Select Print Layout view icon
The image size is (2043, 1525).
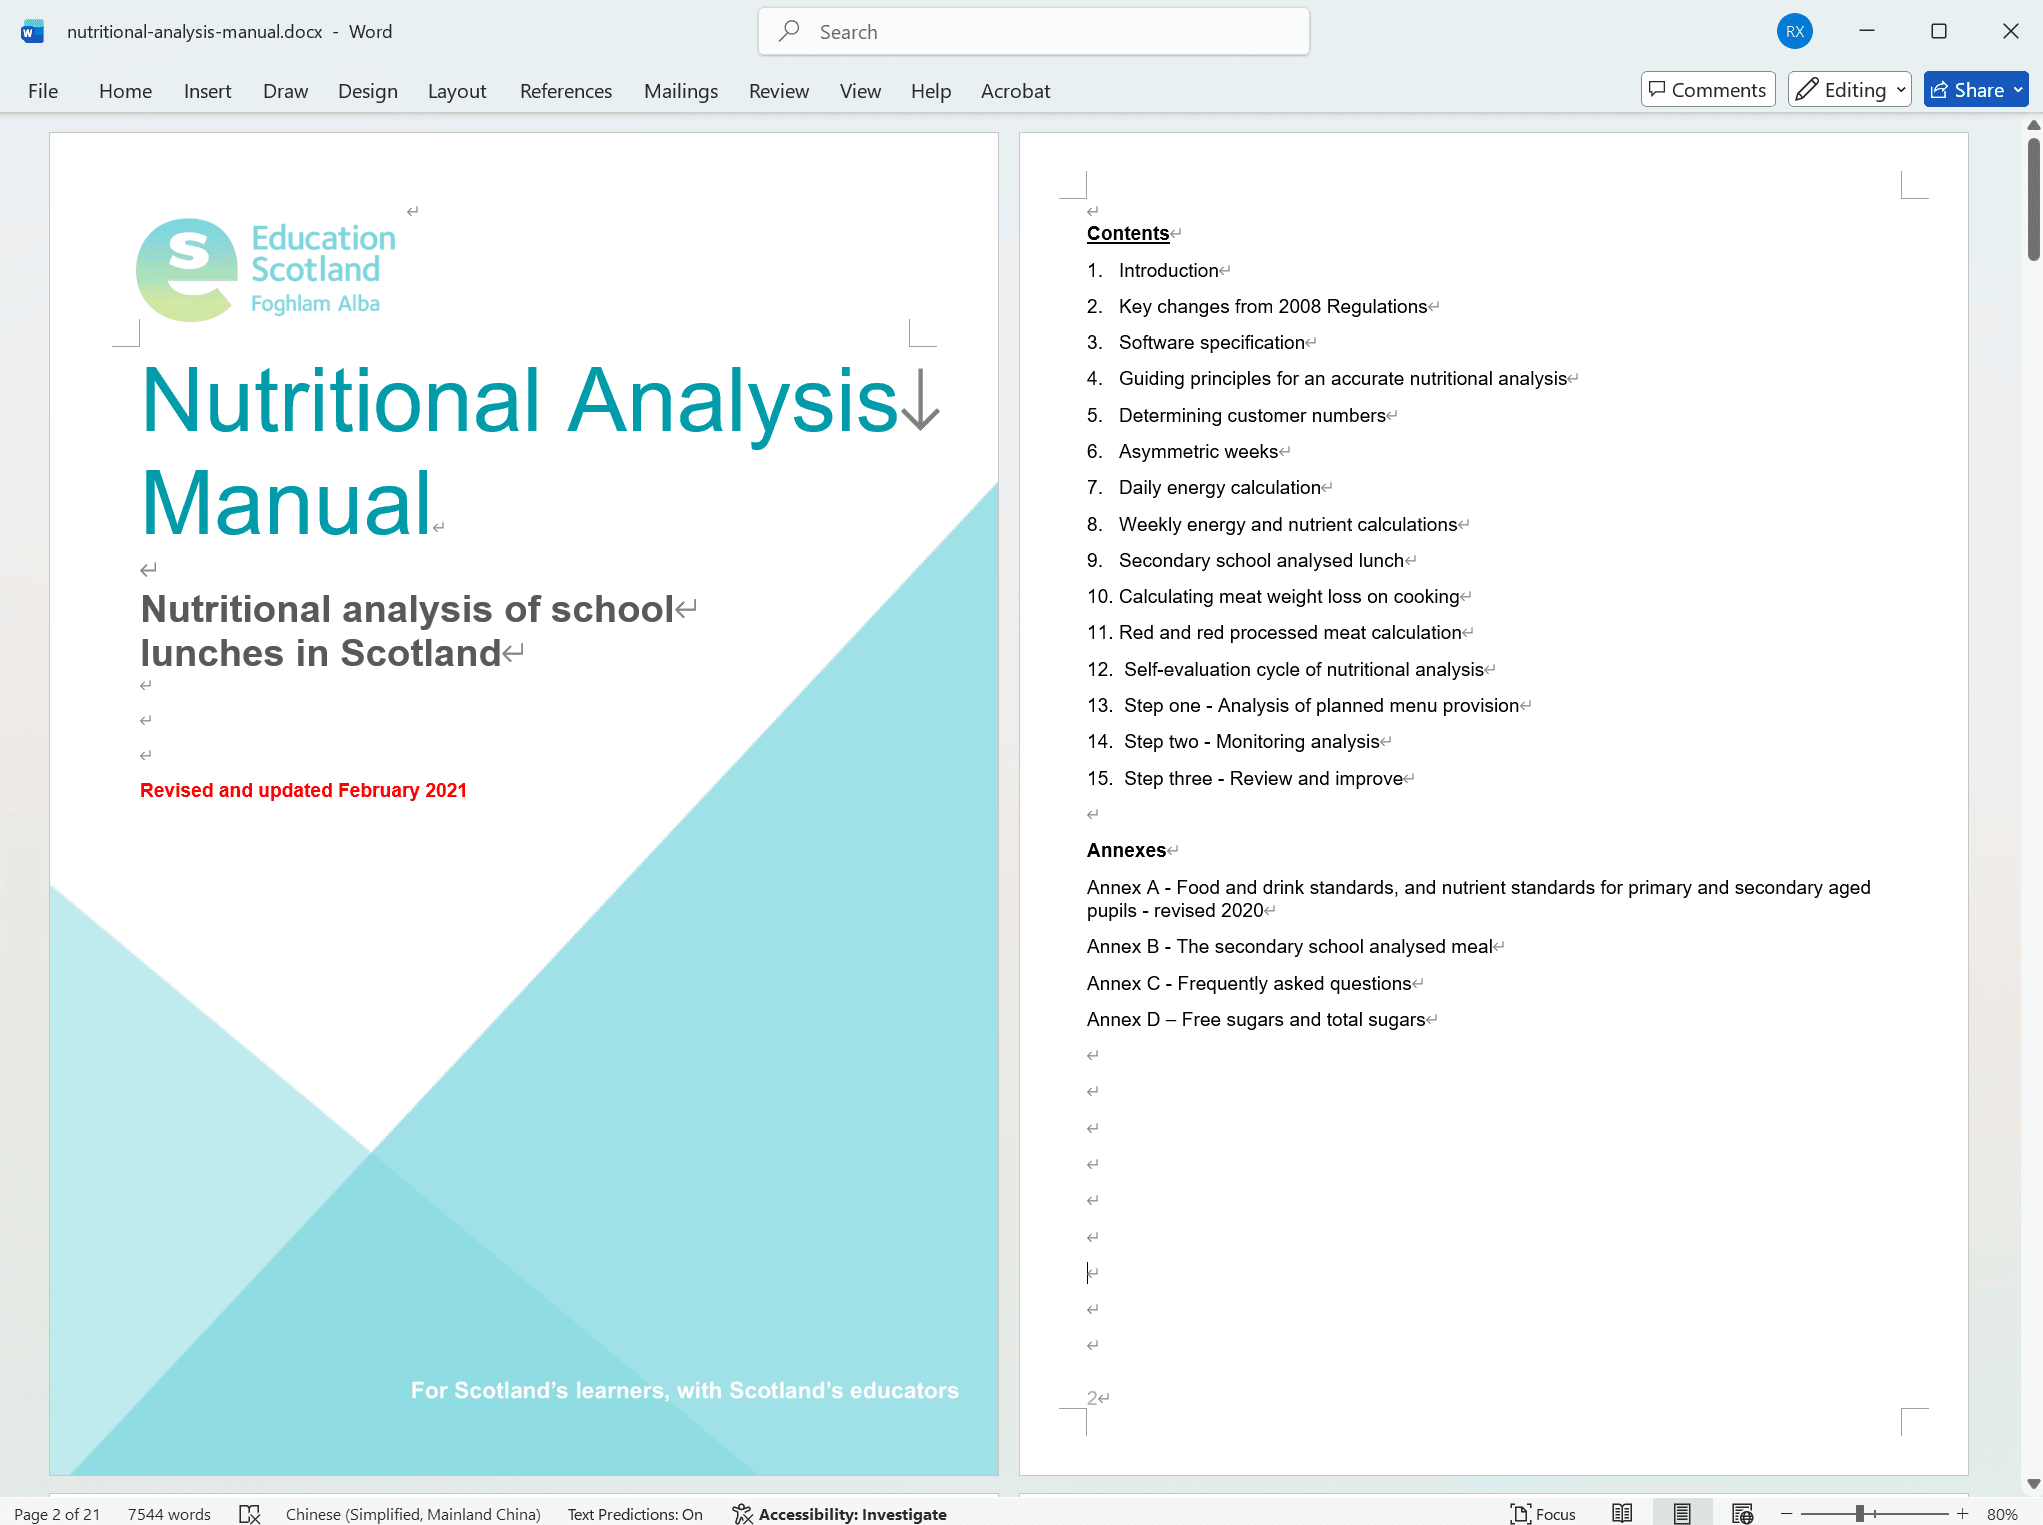click(x=1682, y=1514)
